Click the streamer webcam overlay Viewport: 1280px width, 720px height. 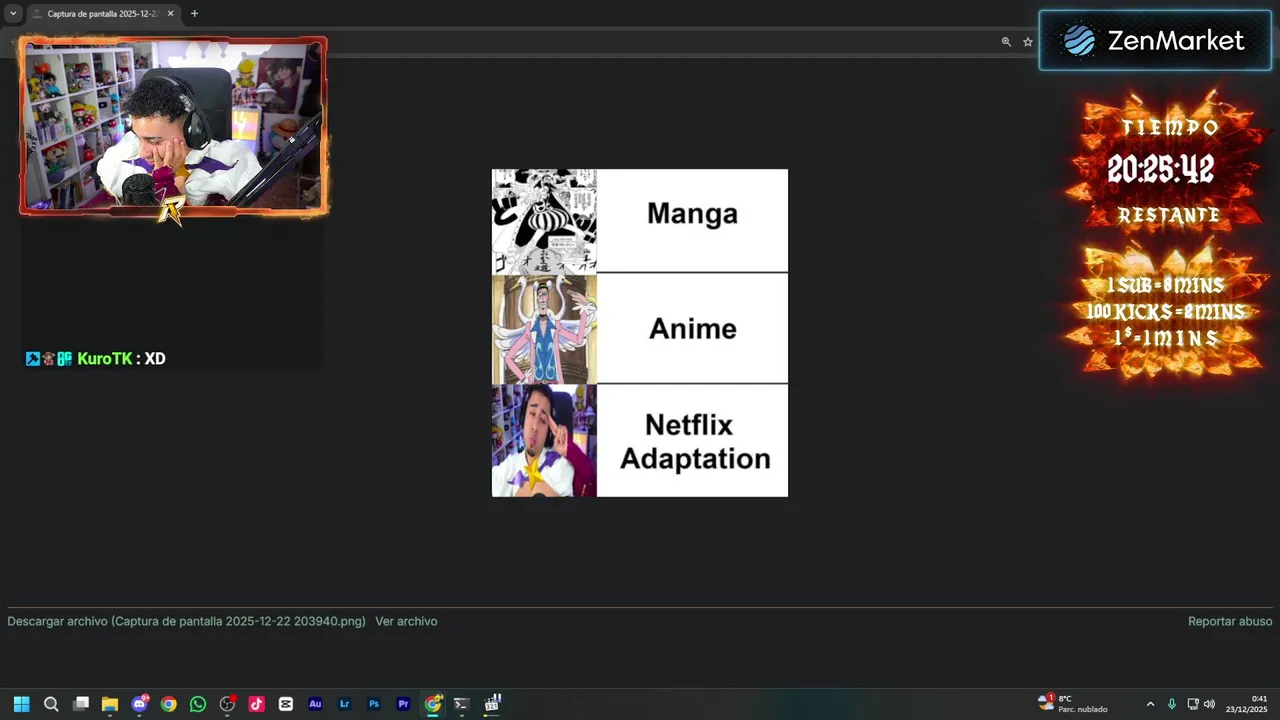coord(173,126)
